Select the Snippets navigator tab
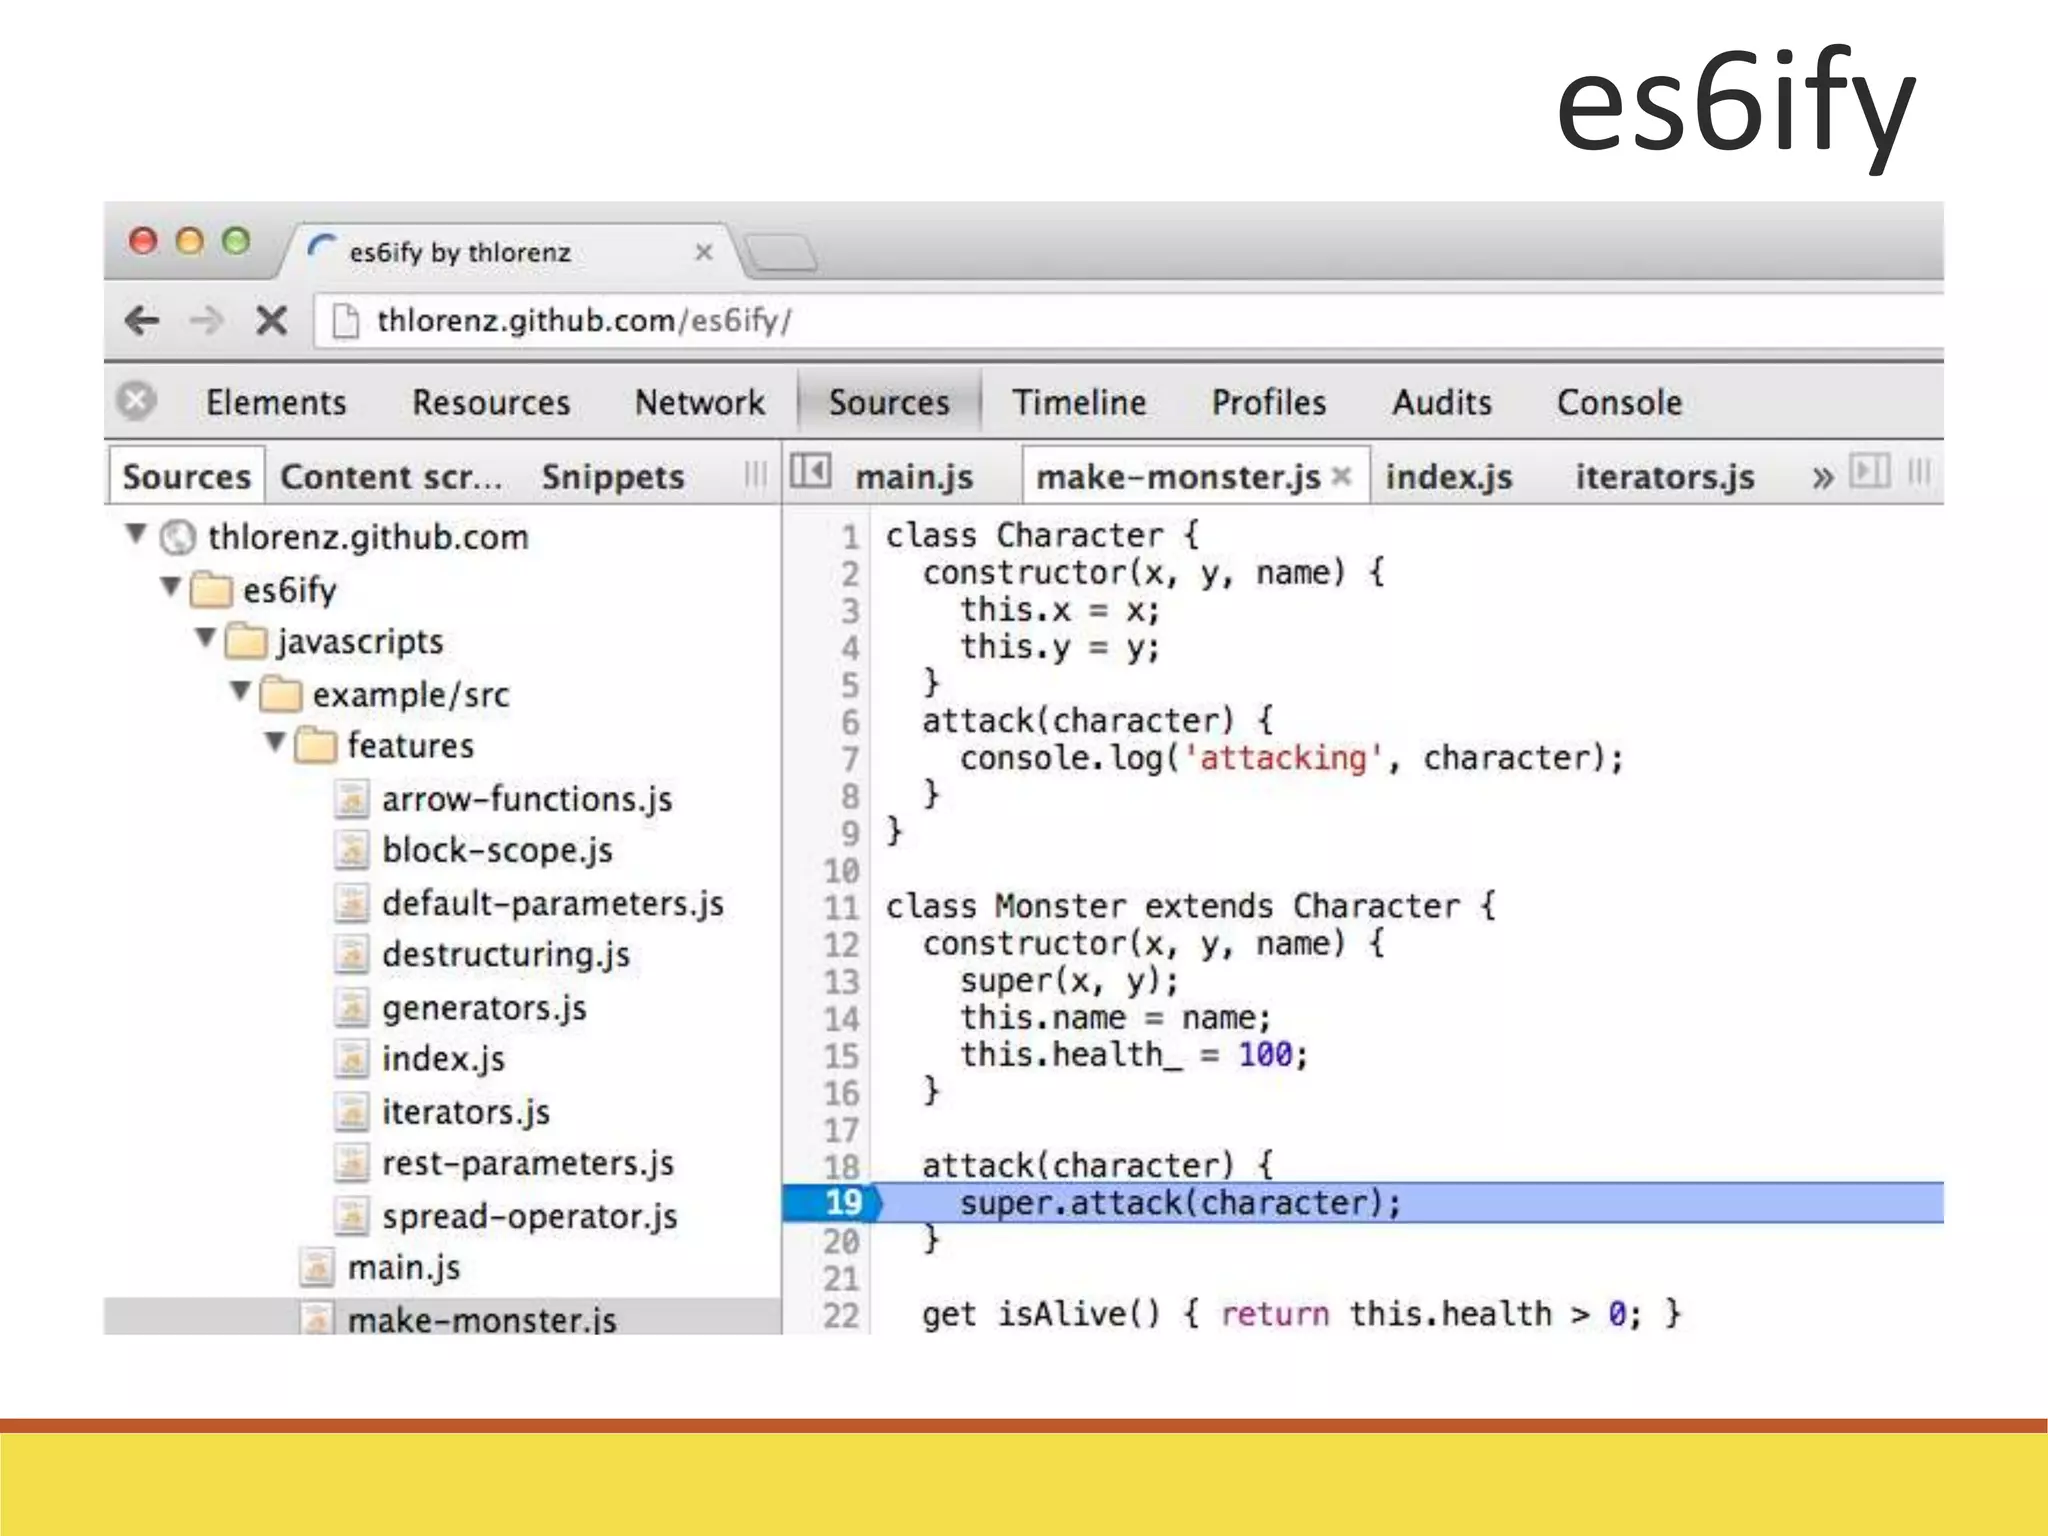The image size is (2048, 1536). pos(612,477)
